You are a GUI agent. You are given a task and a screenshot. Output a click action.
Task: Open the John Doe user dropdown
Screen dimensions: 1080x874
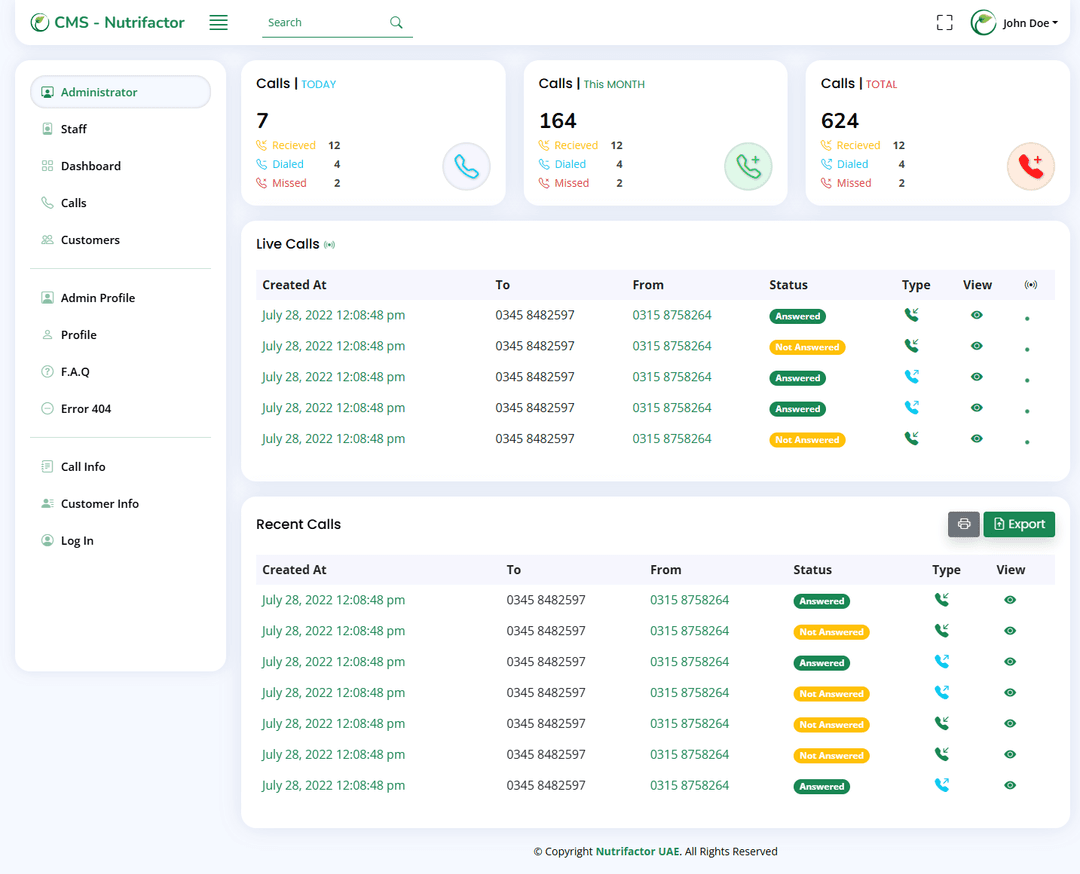click(1015, 23)
